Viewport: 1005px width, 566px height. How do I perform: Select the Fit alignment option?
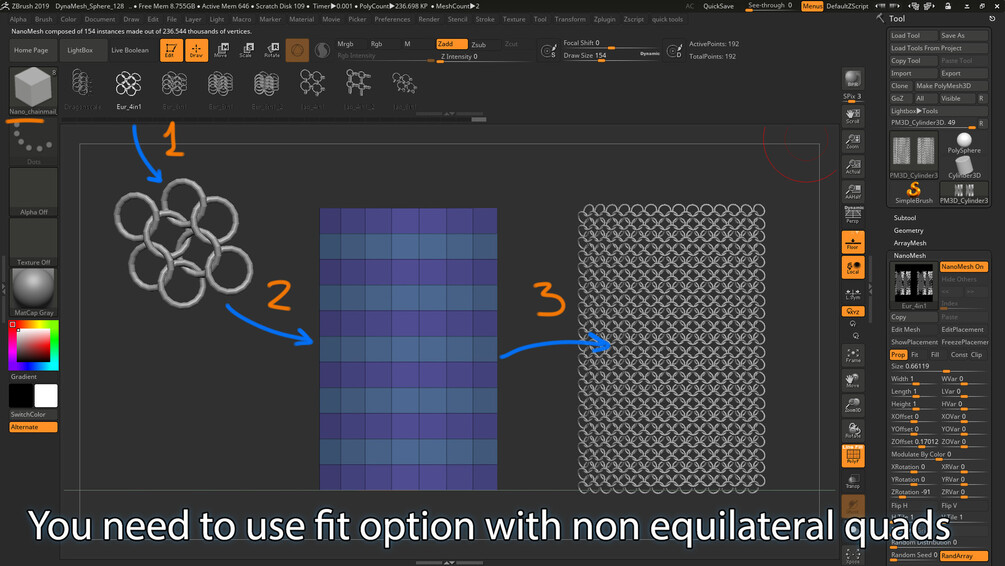(915, 355)
